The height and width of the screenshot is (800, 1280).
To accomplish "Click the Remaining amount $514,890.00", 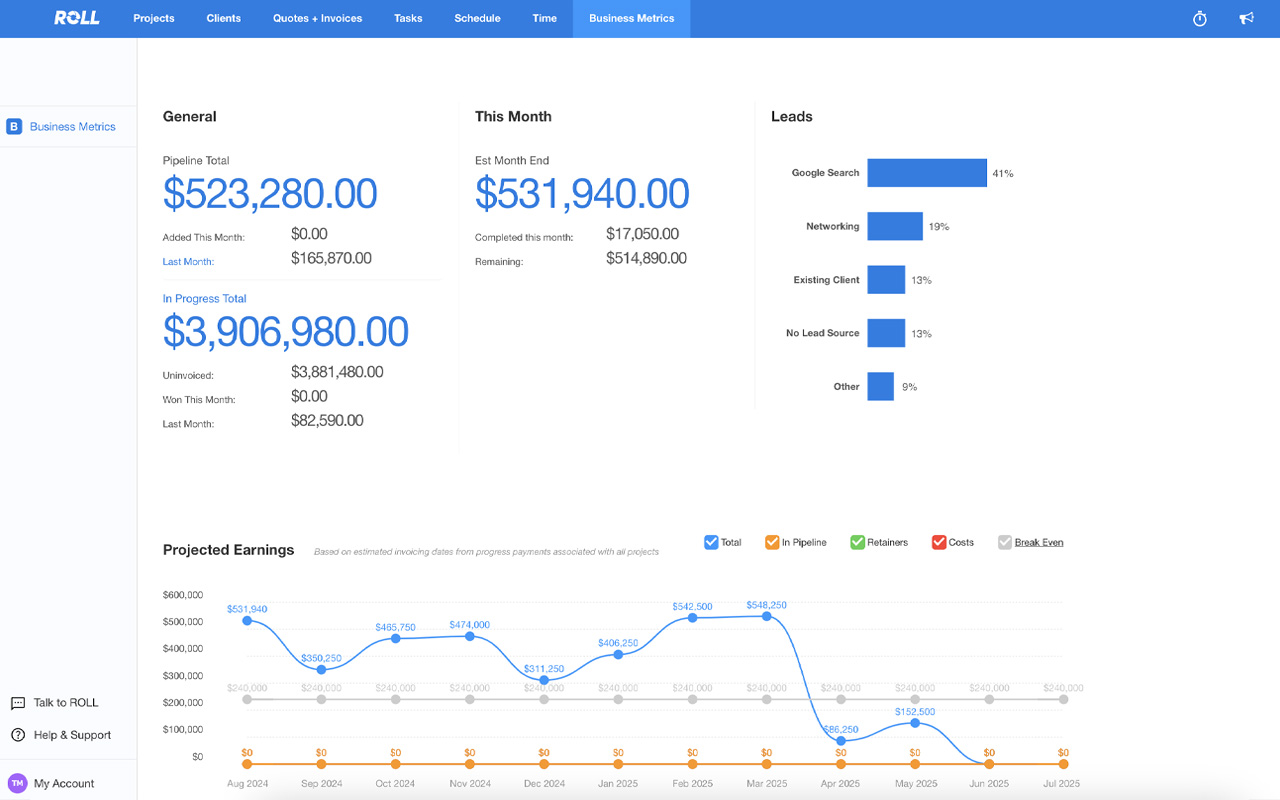I will (x=646, y=258).
